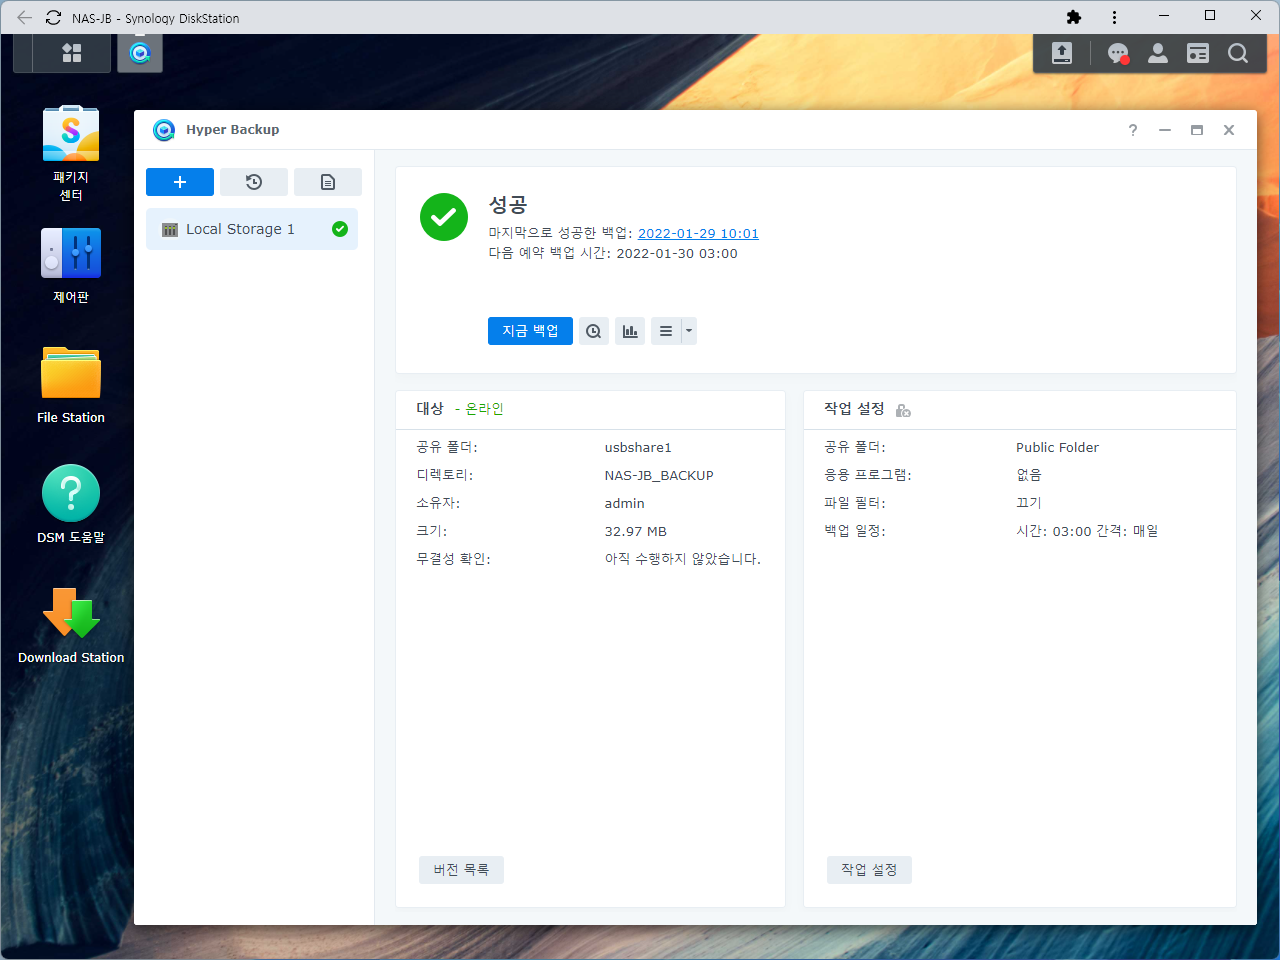
Task: Open the widgets panel icon
Action: coord(1198,53)
